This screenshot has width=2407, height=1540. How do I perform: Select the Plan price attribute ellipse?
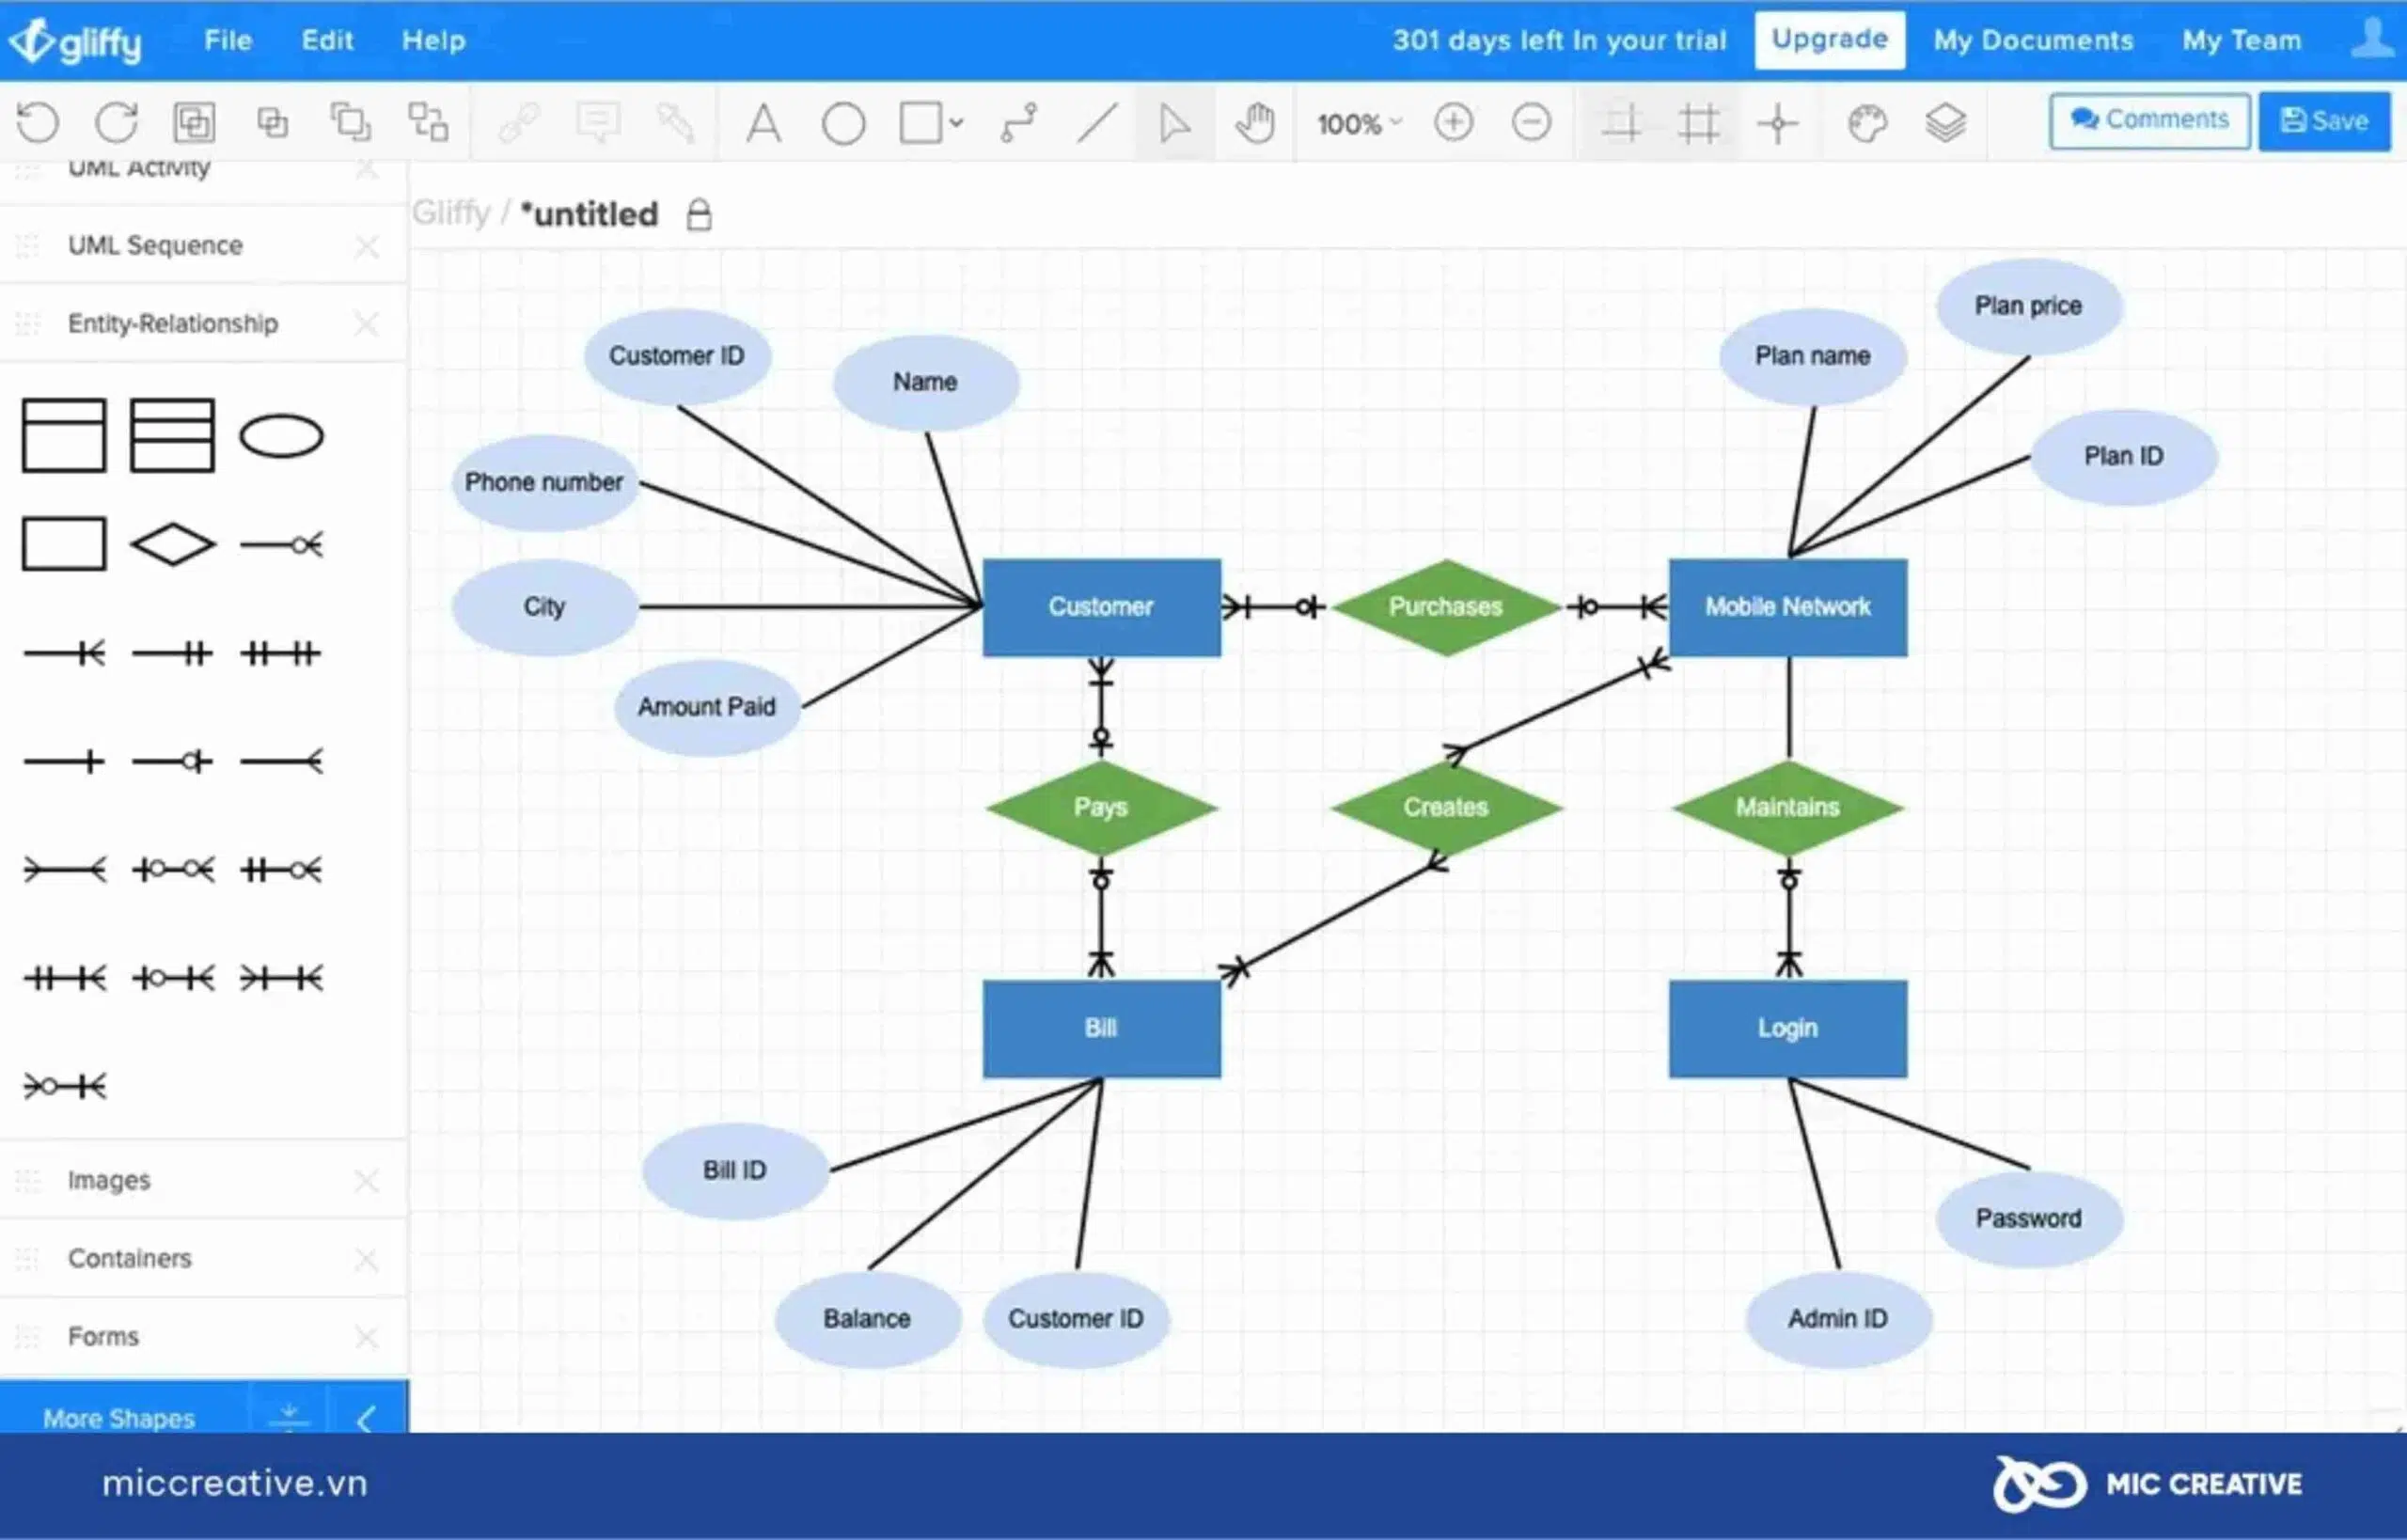pos(2029,306)
